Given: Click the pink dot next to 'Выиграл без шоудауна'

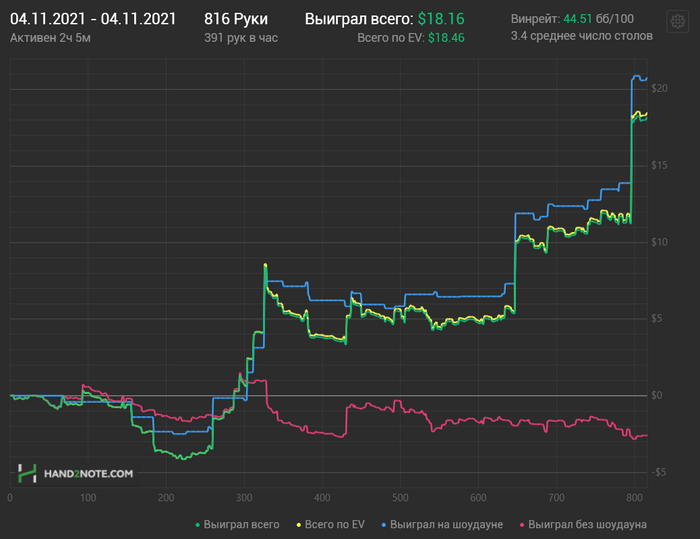Looking at the screenshot, I should click(522, 525).
